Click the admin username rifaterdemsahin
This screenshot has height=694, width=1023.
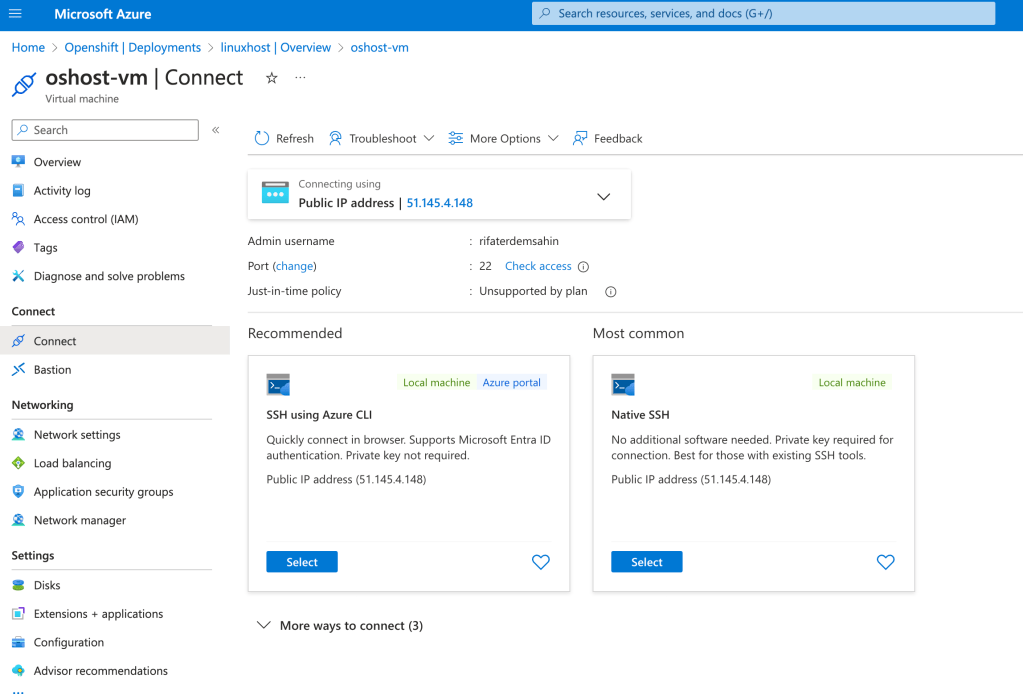519,241
